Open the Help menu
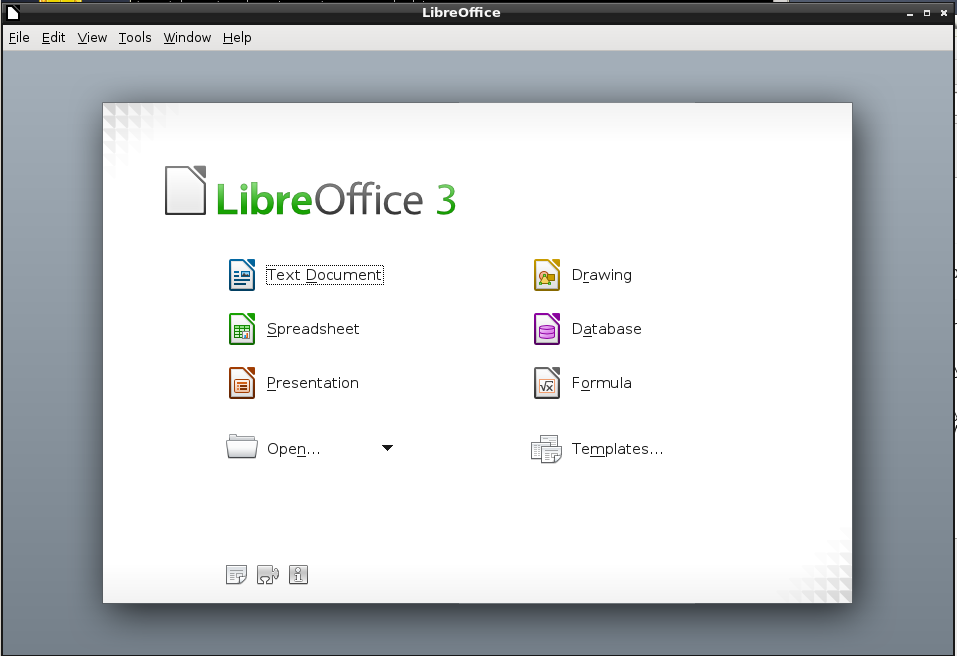The image size is (957, 656). coord(237,38)
